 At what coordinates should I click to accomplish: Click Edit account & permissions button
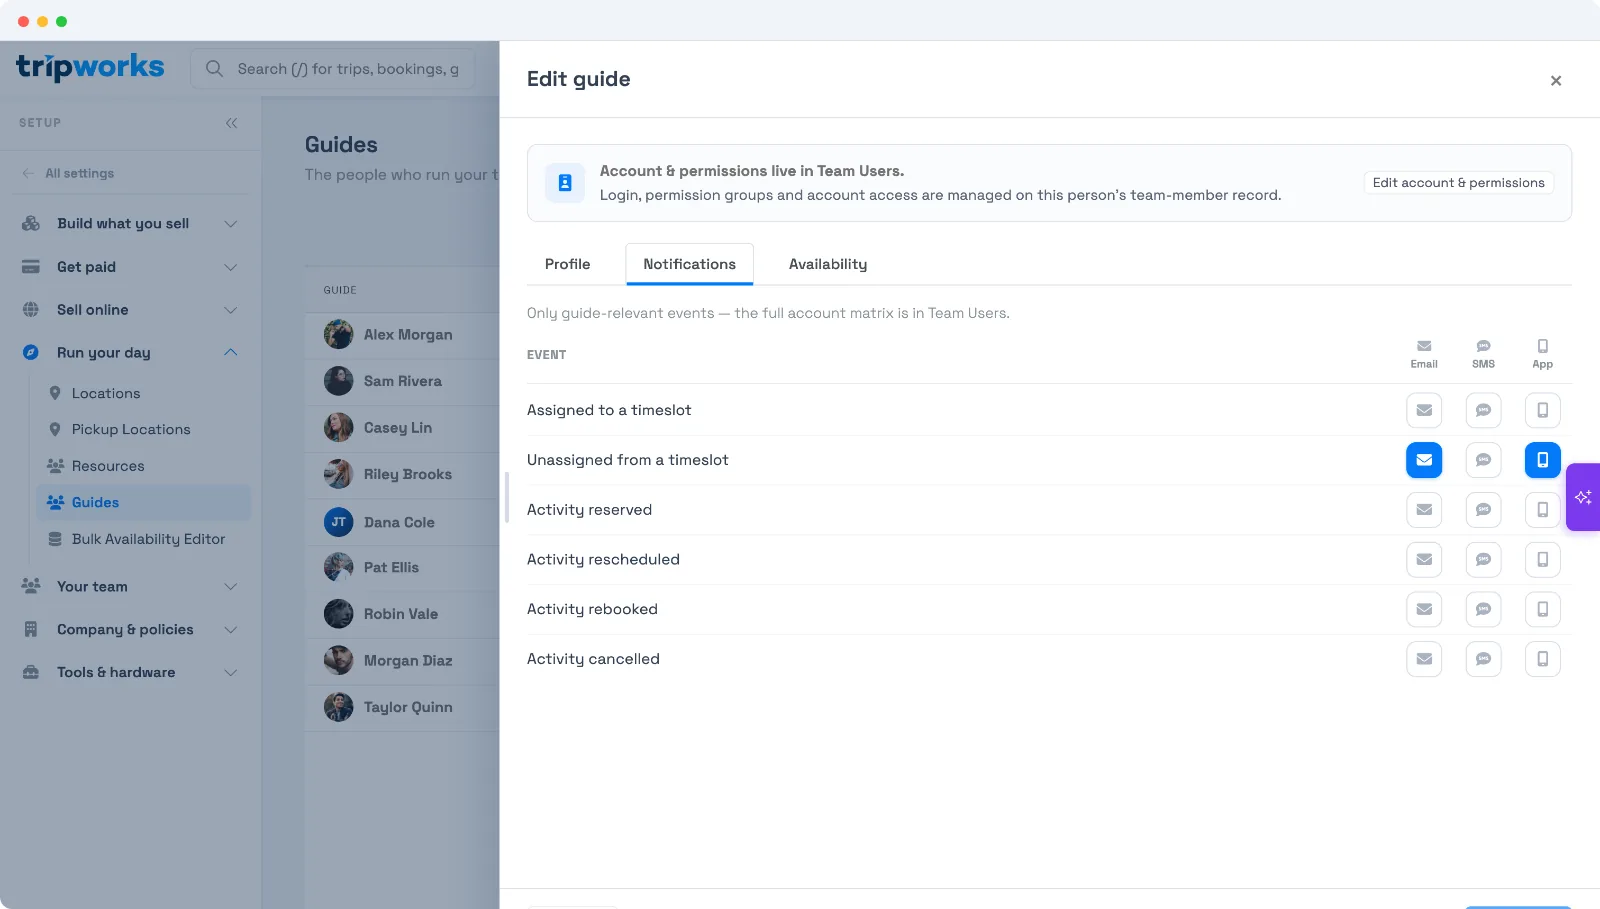pyautogui.click(x=1458, y=183)
